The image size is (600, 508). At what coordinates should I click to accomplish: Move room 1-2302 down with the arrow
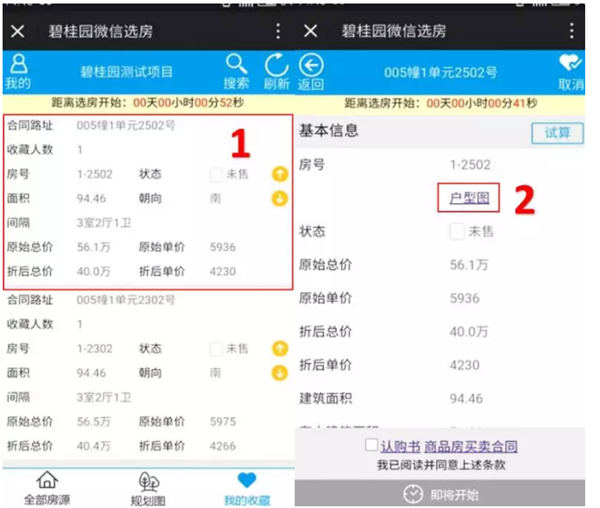click(280, 373)
